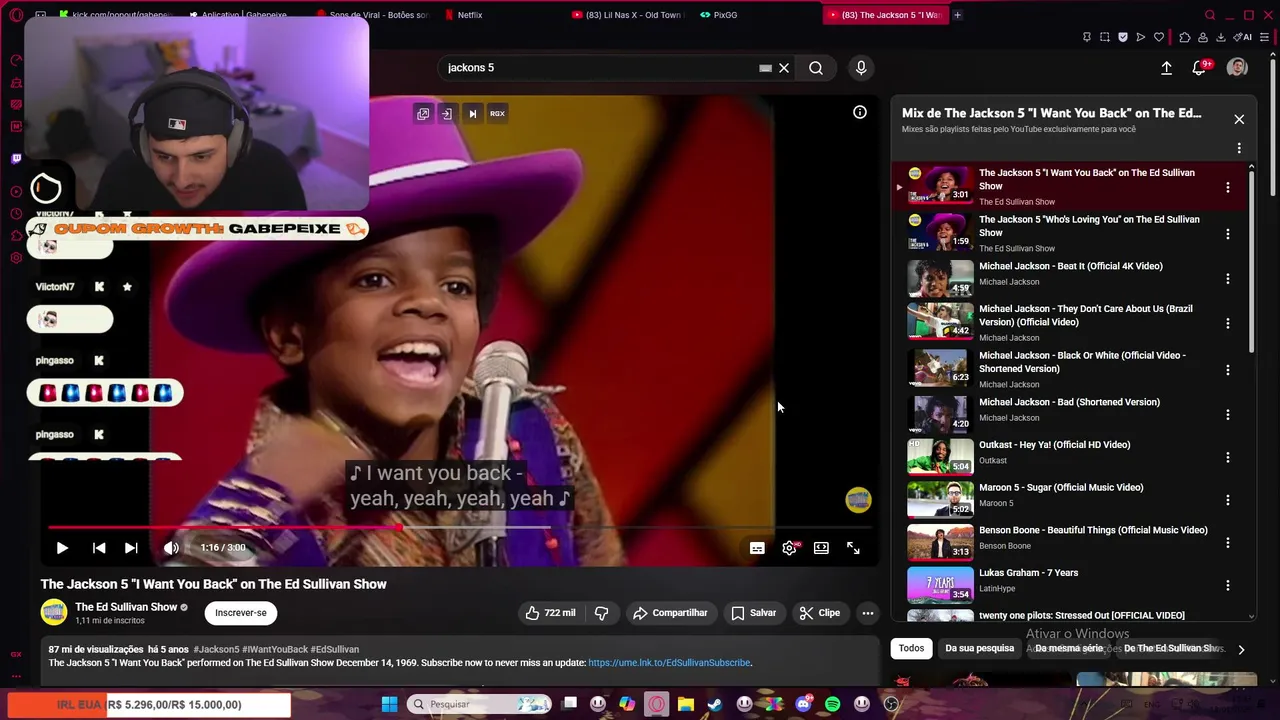The image size is (1280, 720).
Task: Skip to the next video in the player bar
Action: pyautogui.click(x=131, y=548)
